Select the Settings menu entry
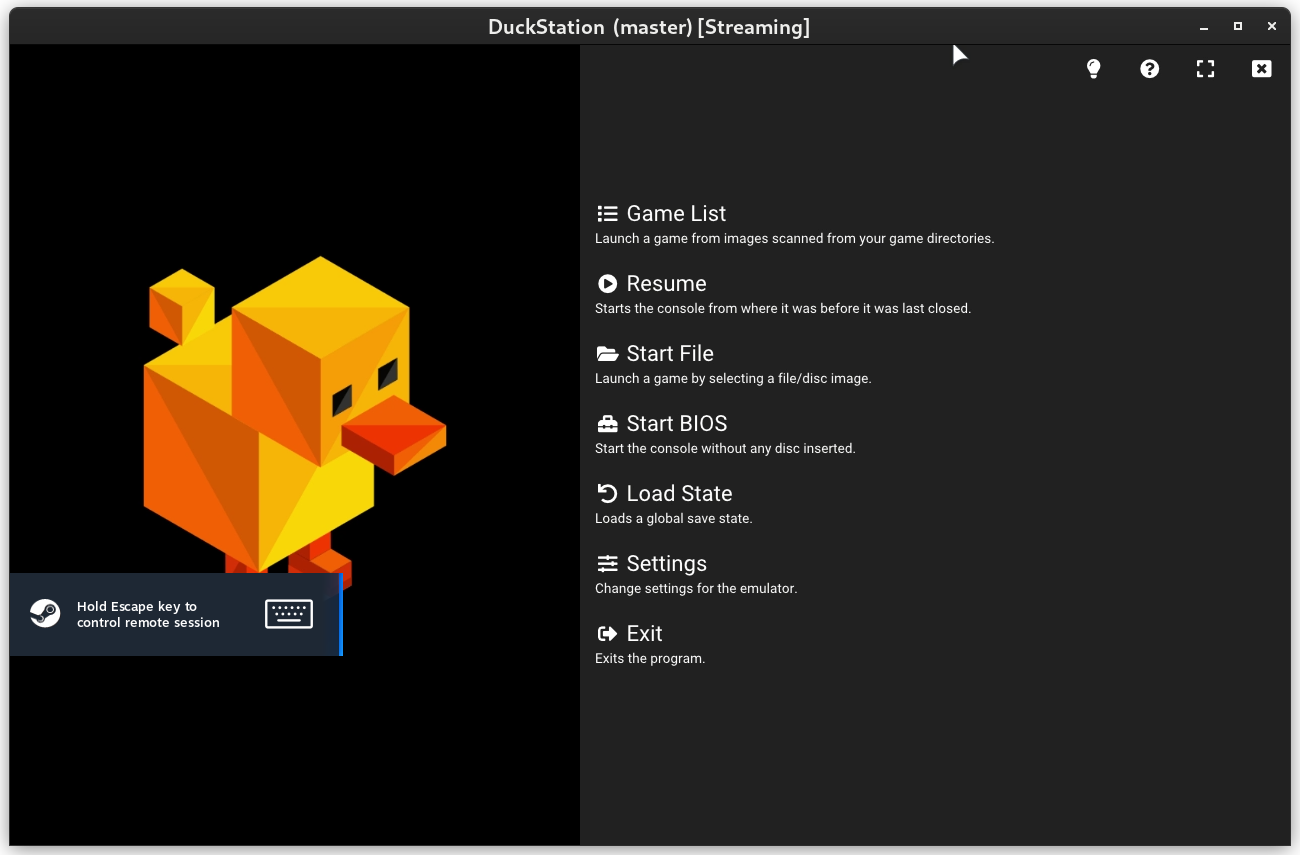 coord(666,563)
